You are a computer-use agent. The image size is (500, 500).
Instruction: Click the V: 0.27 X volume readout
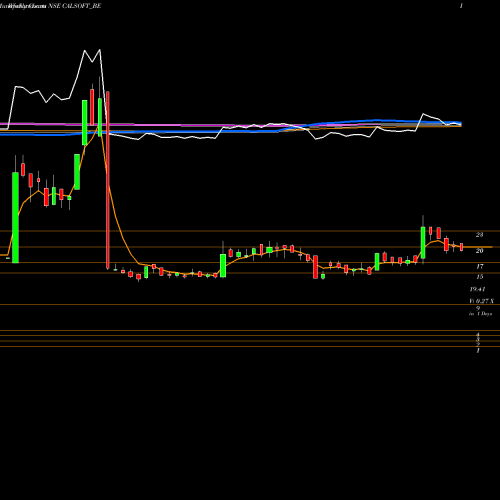(482, 301)
